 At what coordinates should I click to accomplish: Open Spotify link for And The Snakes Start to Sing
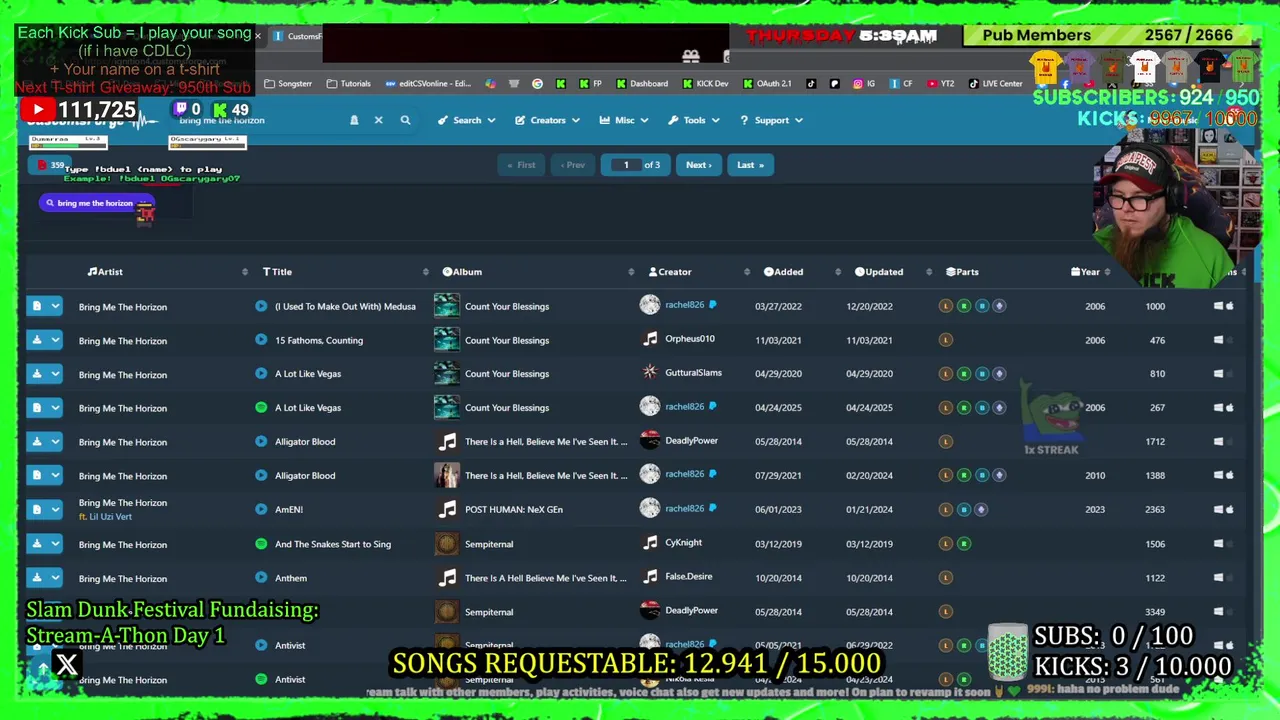261,544
